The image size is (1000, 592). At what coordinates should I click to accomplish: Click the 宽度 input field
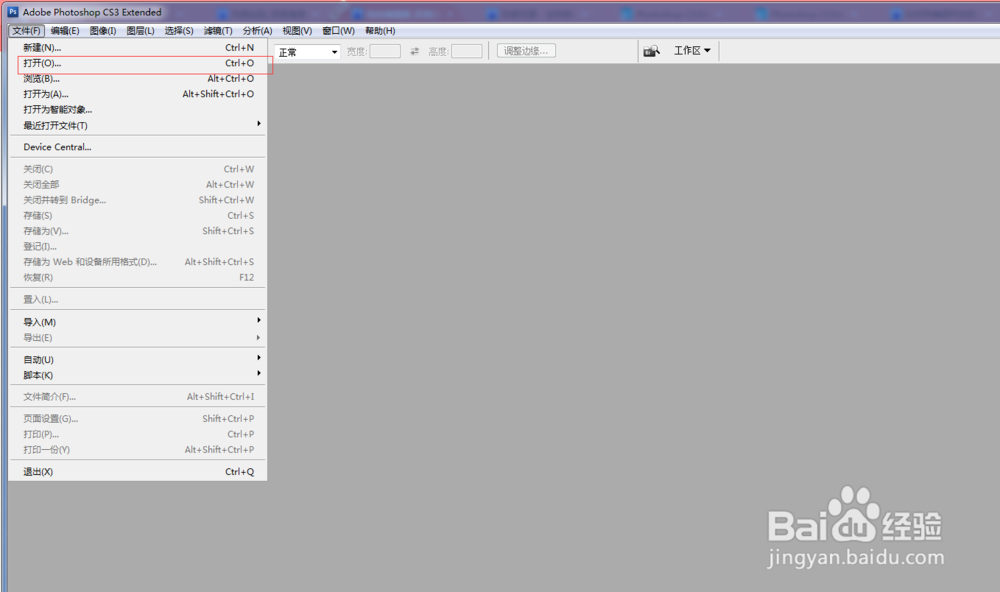pyautogui.click(x=385, y=52)
